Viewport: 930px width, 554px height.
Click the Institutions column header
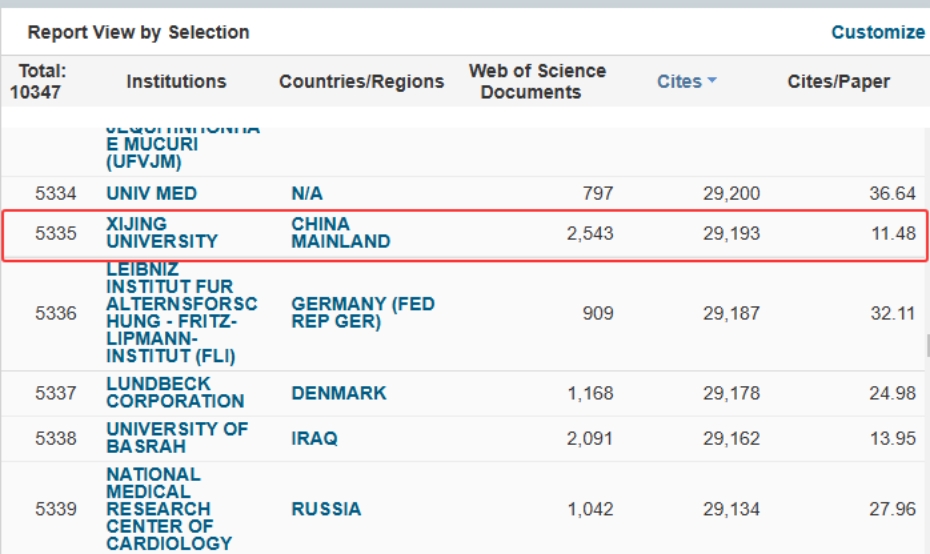(x=176, y=82)
